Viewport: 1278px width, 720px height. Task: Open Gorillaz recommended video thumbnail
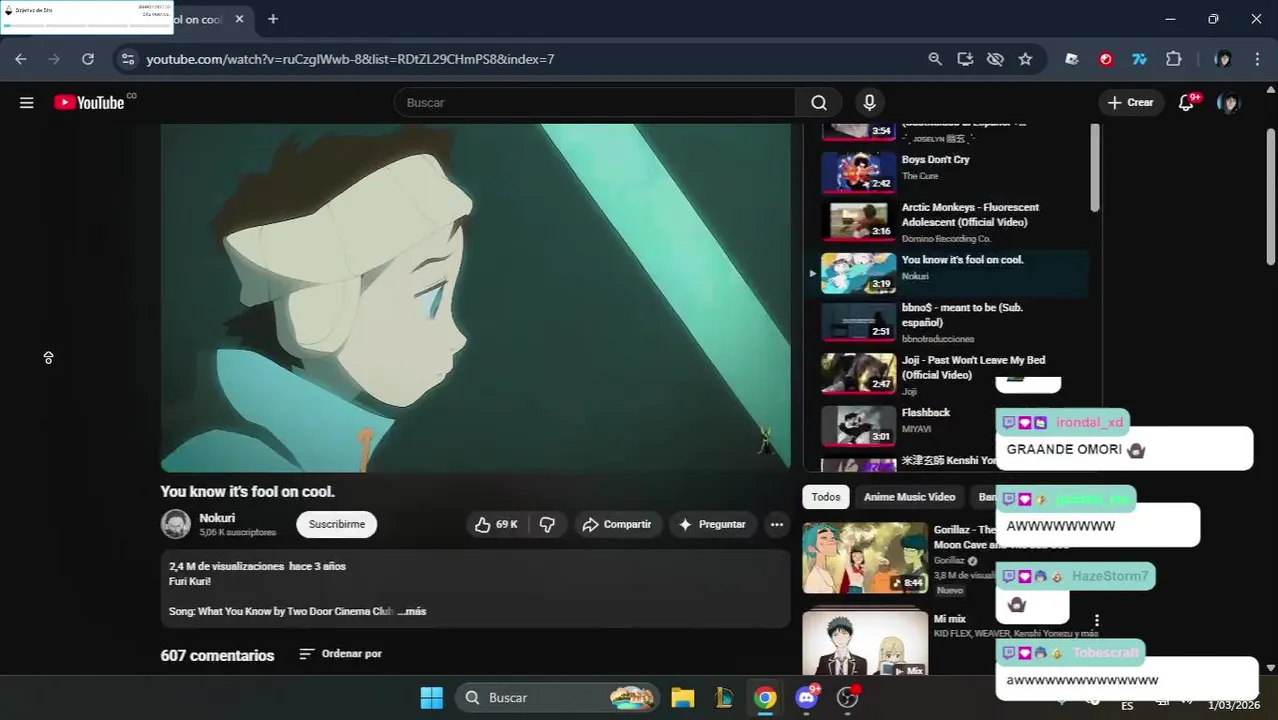point(865,557)
